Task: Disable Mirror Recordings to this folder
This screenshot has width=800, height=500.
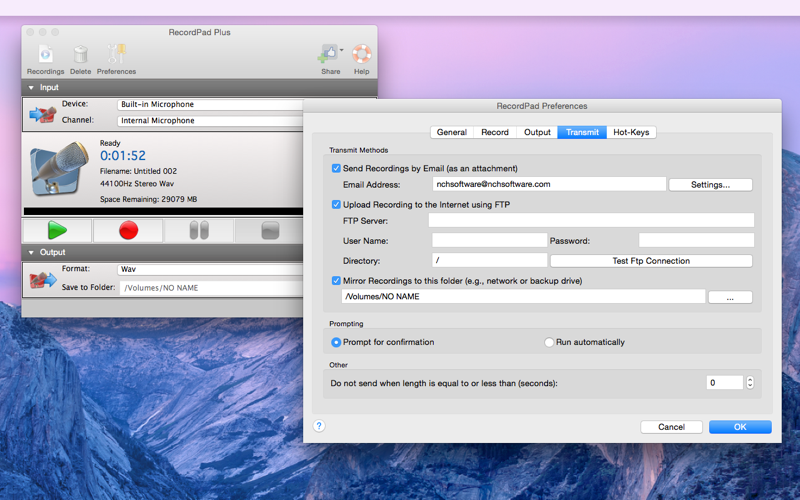Action: pos(336,281)
